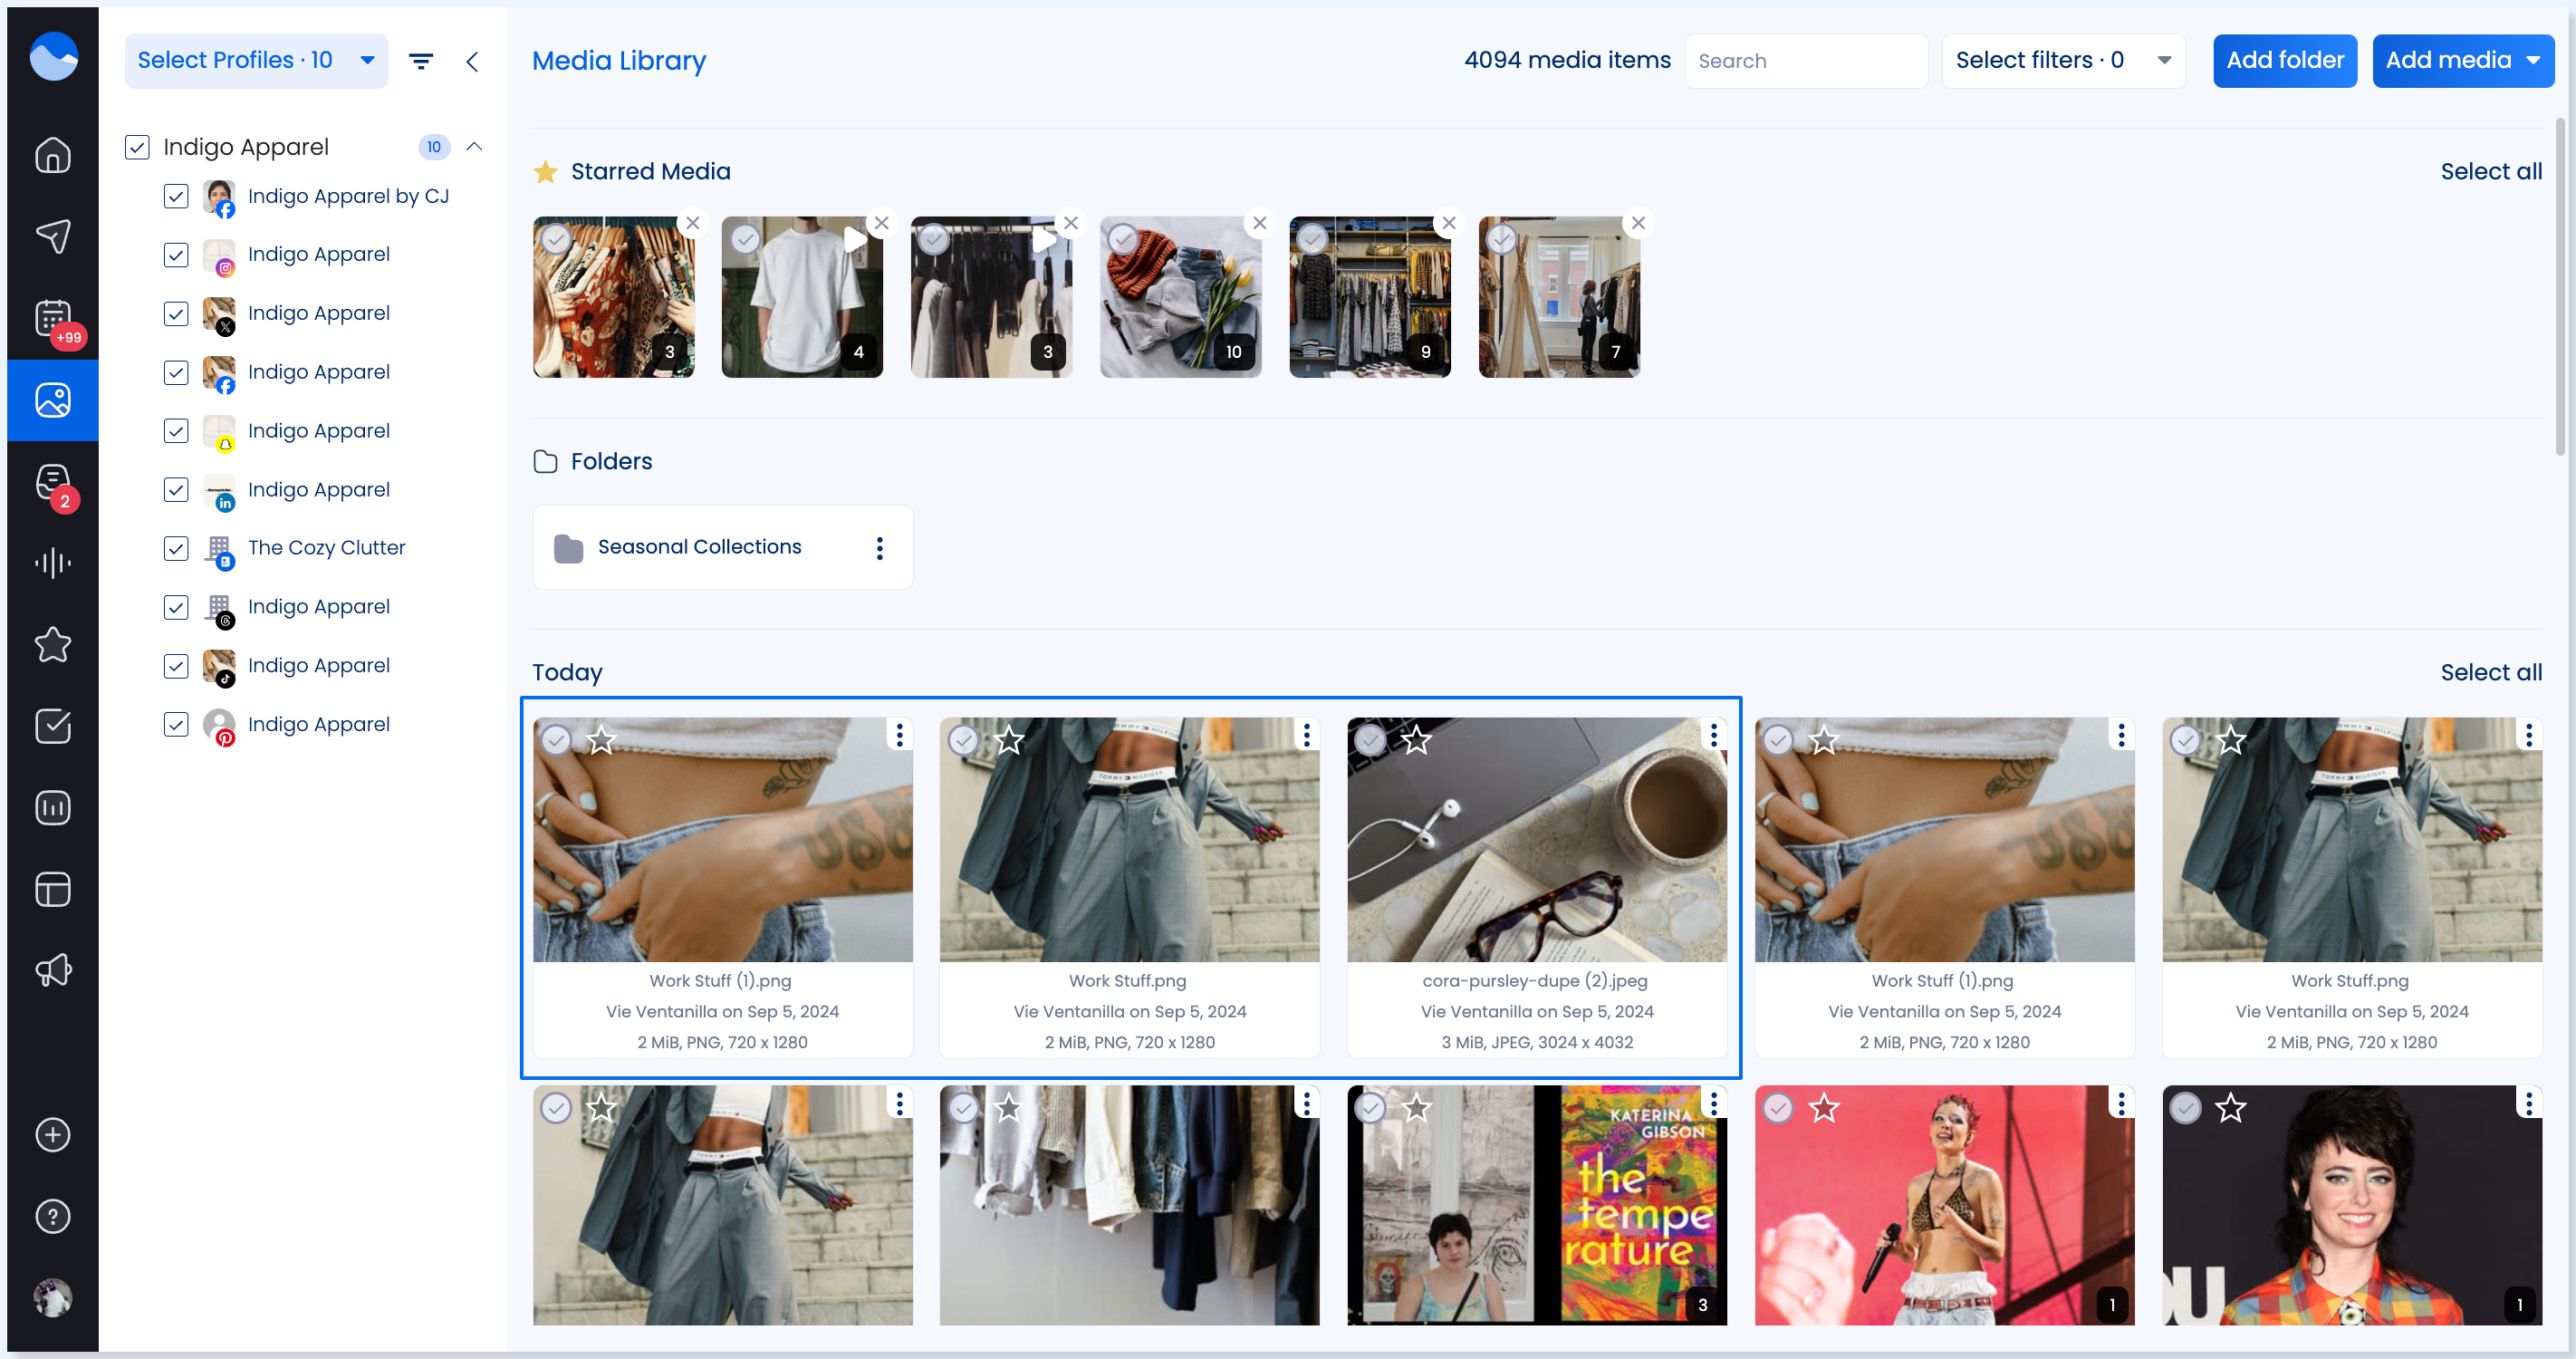Open the layout dashboard sidebar icon
Image resolution: width=2576 pixels, height=1359 pixels.
coord(53,889)
